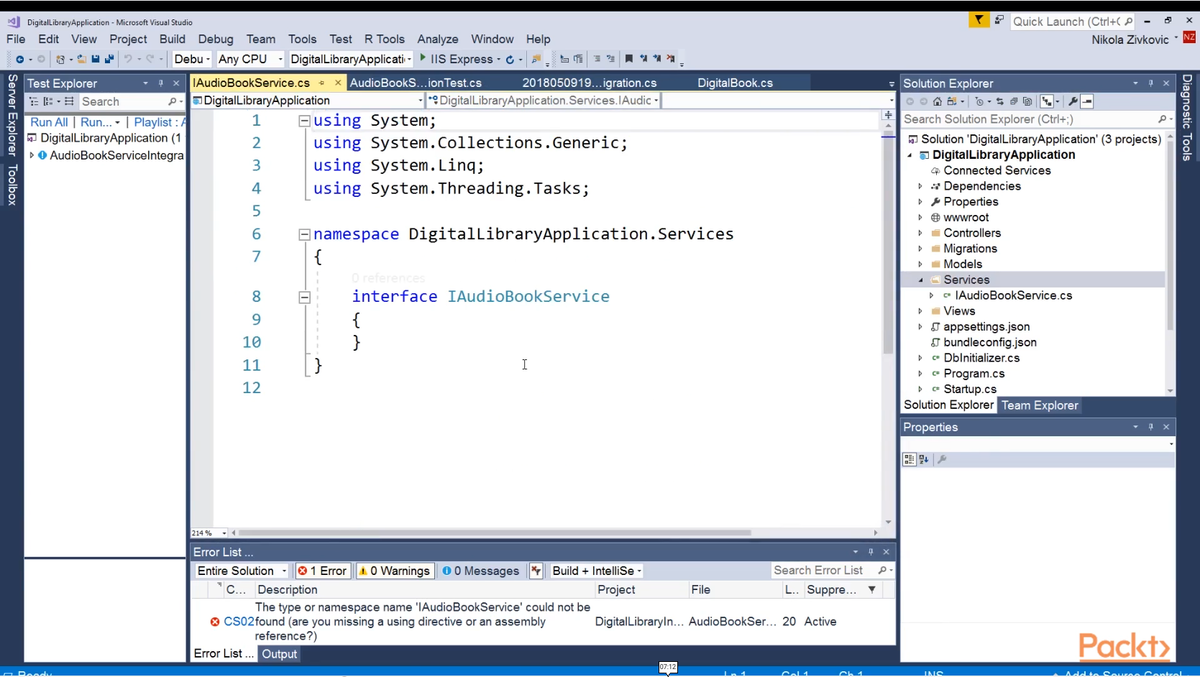Click the CS02 error code link
The image size is (1200, 677).
tap(239, 621)
